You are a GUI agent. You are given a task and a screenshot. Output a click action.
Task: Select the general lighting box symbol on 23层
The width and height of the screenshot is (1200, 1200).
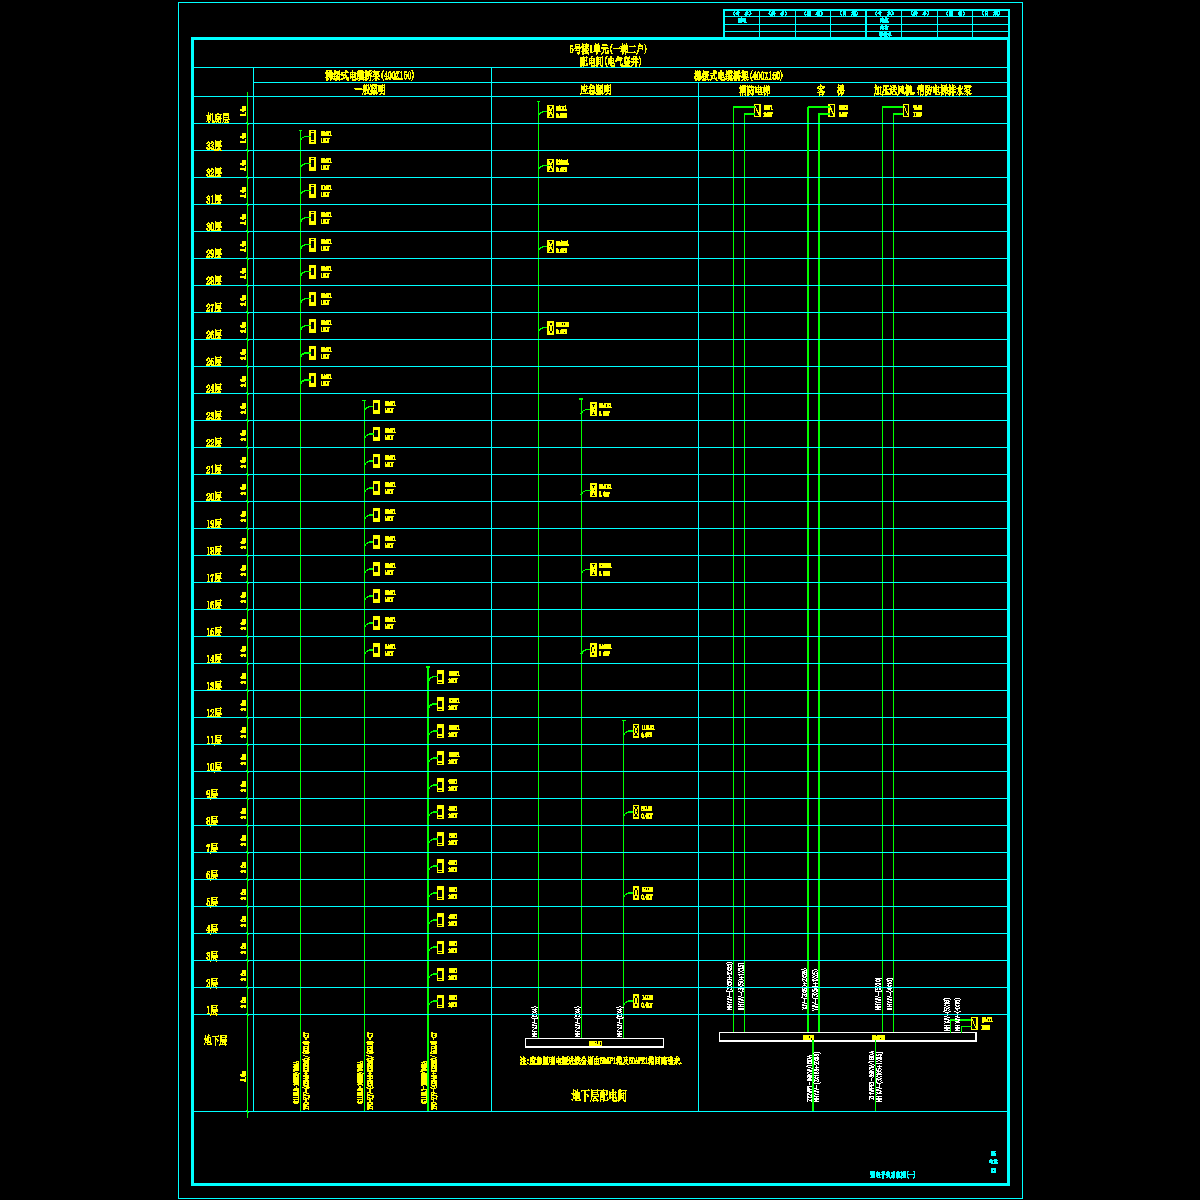[376, 407]
